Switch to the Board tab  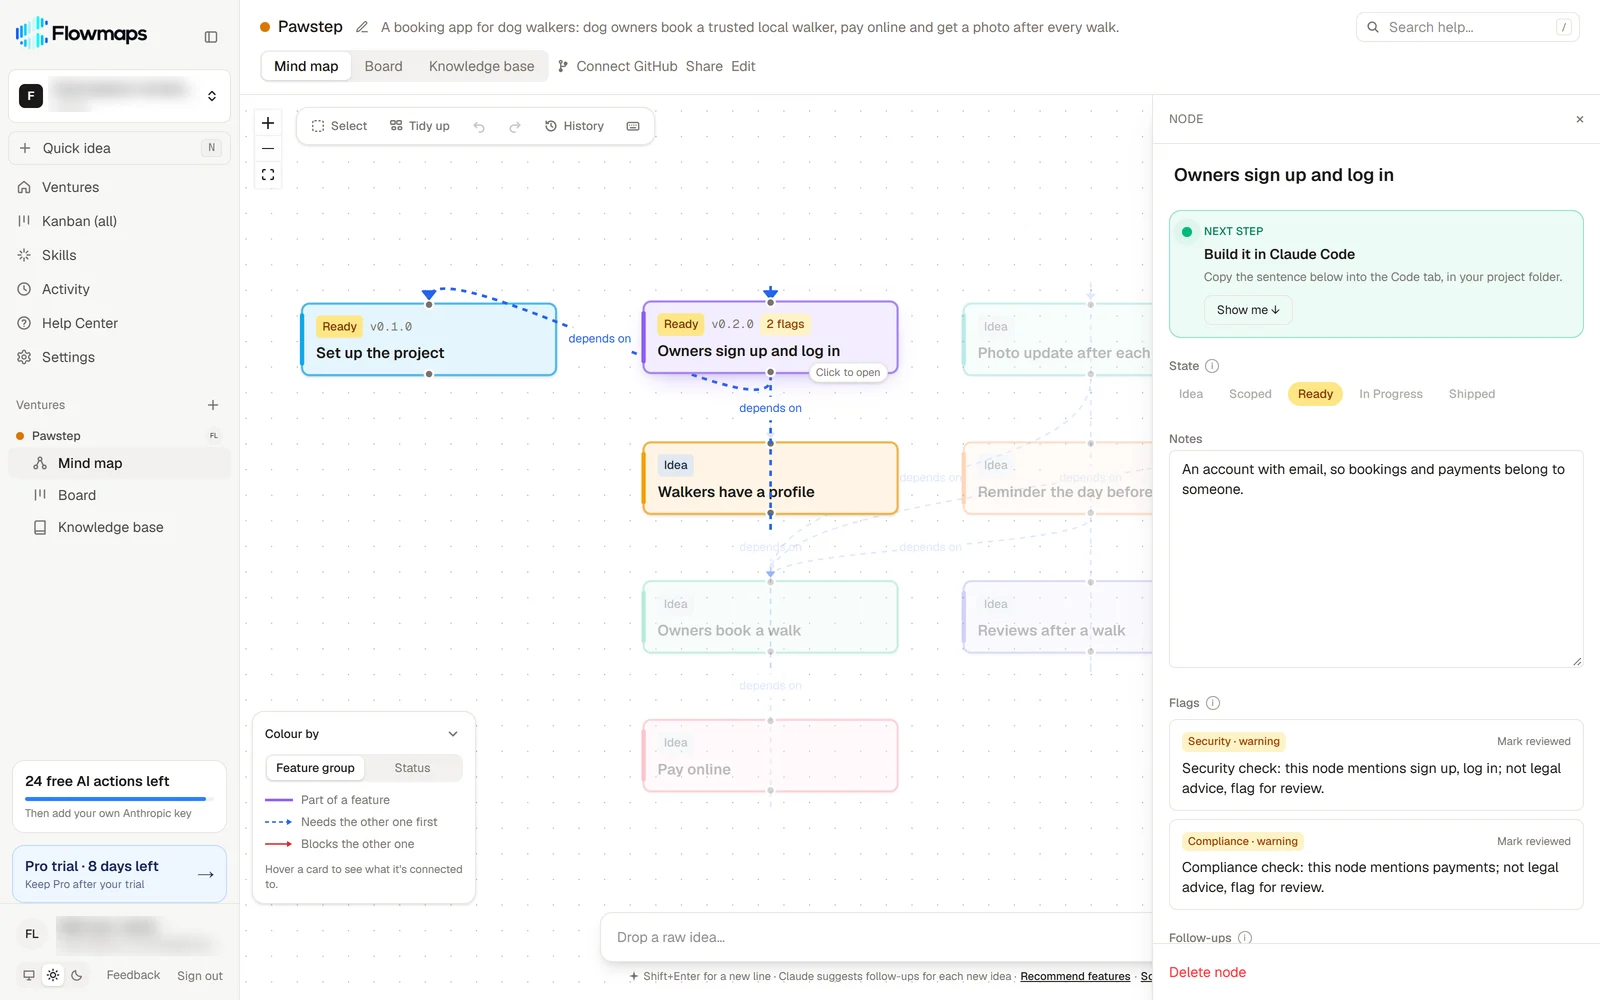383,66
